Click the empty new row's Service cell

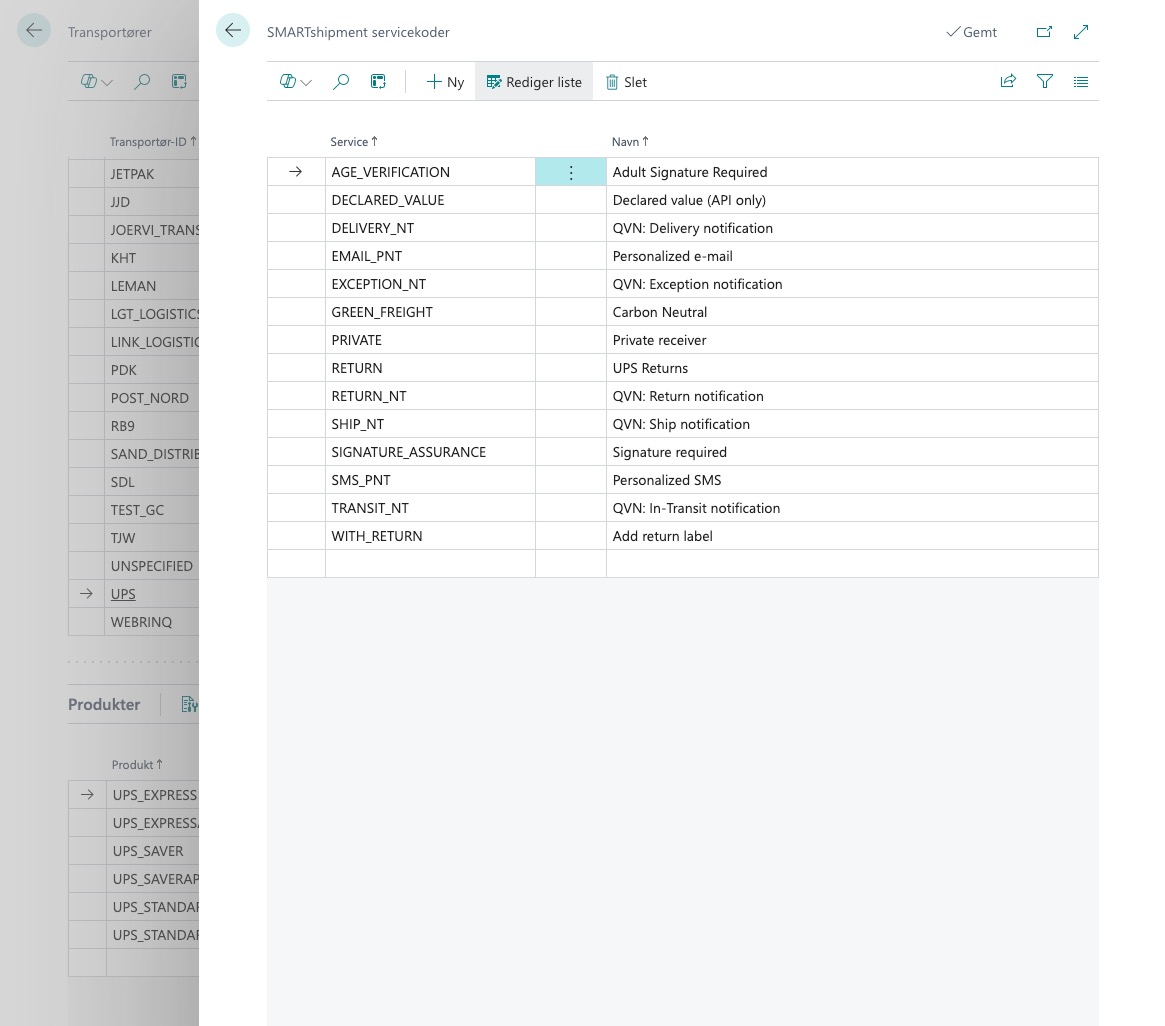[x=430, y=564]
